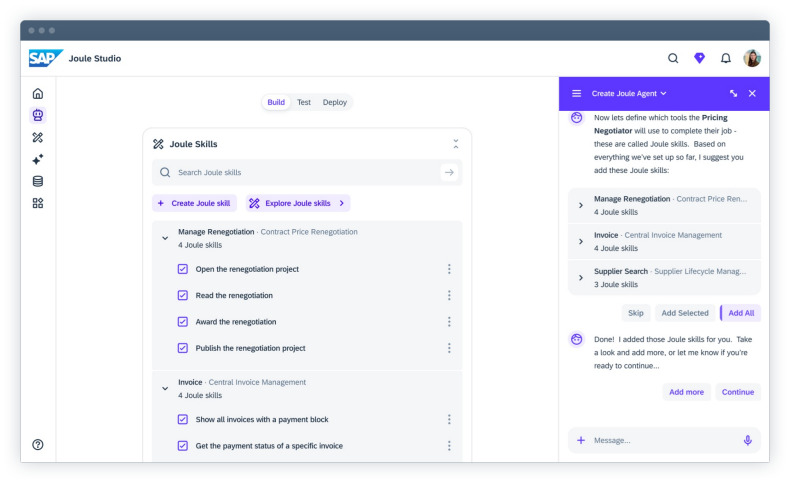Click the purple diamond icon in header
This screenshot has width=790, height=483.
click(x=699, y=58)
